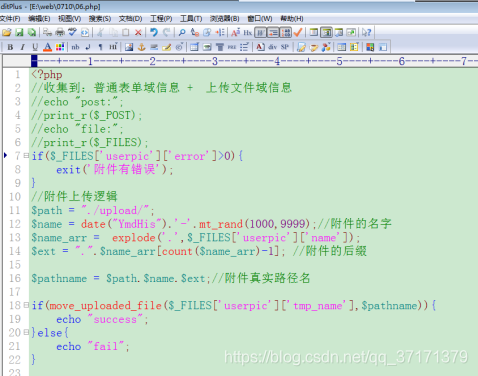Open the multicolor palette grid icon

60,47
